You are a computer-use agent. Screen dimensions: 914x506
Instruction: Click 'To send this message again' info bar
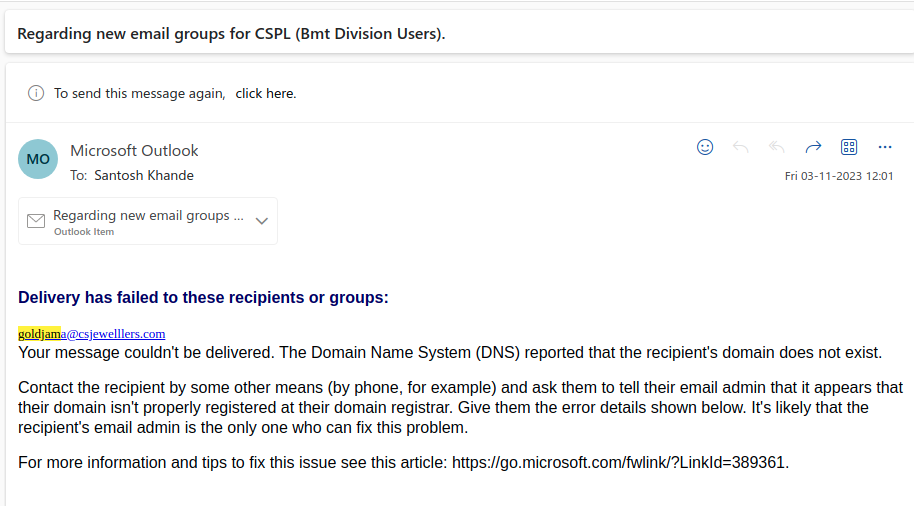(x=460, y=93)
